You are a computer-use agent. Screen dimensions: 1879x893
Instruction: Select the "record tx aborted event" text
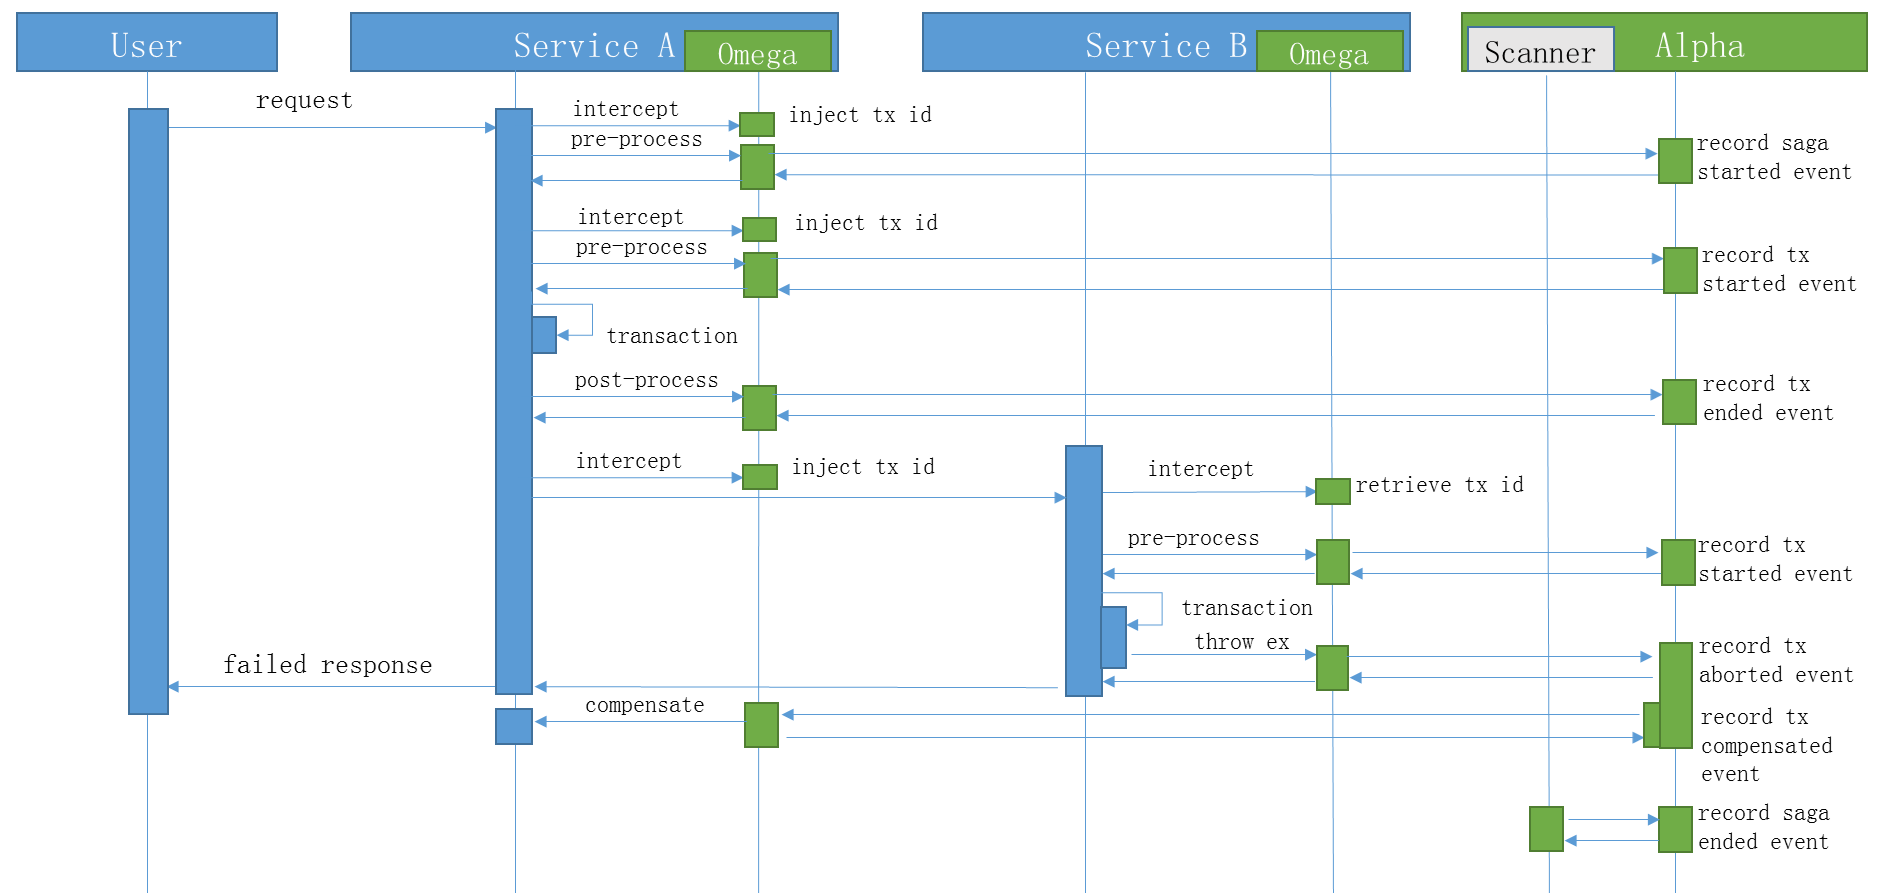tap(1775, 660)
